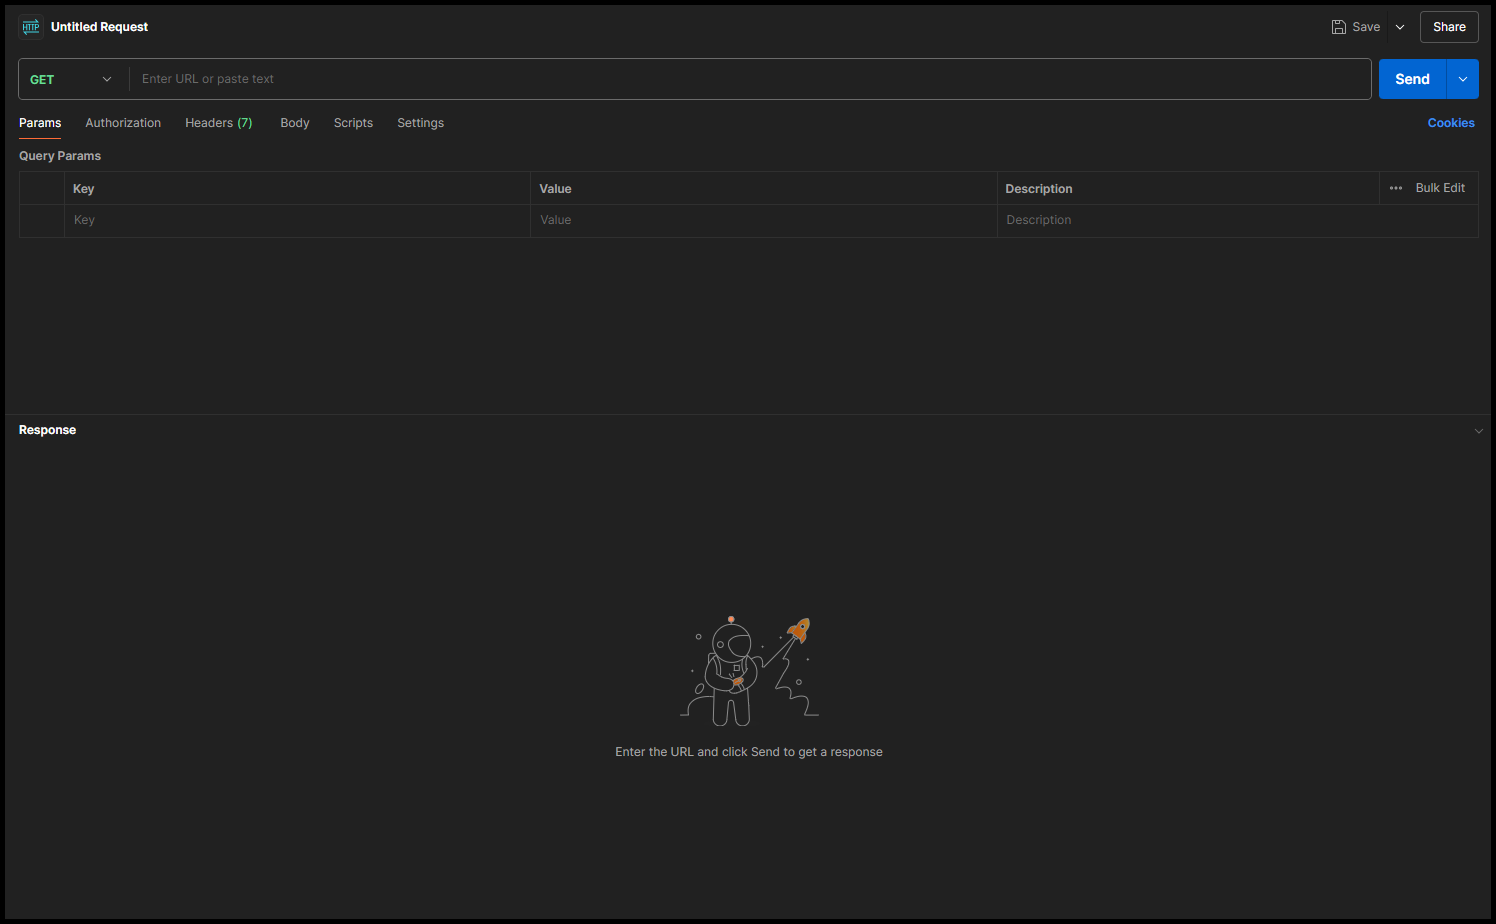Click the Share button
This screenshot has width=1496, height=924.
pyautogui.click(x=1449, y=27)
